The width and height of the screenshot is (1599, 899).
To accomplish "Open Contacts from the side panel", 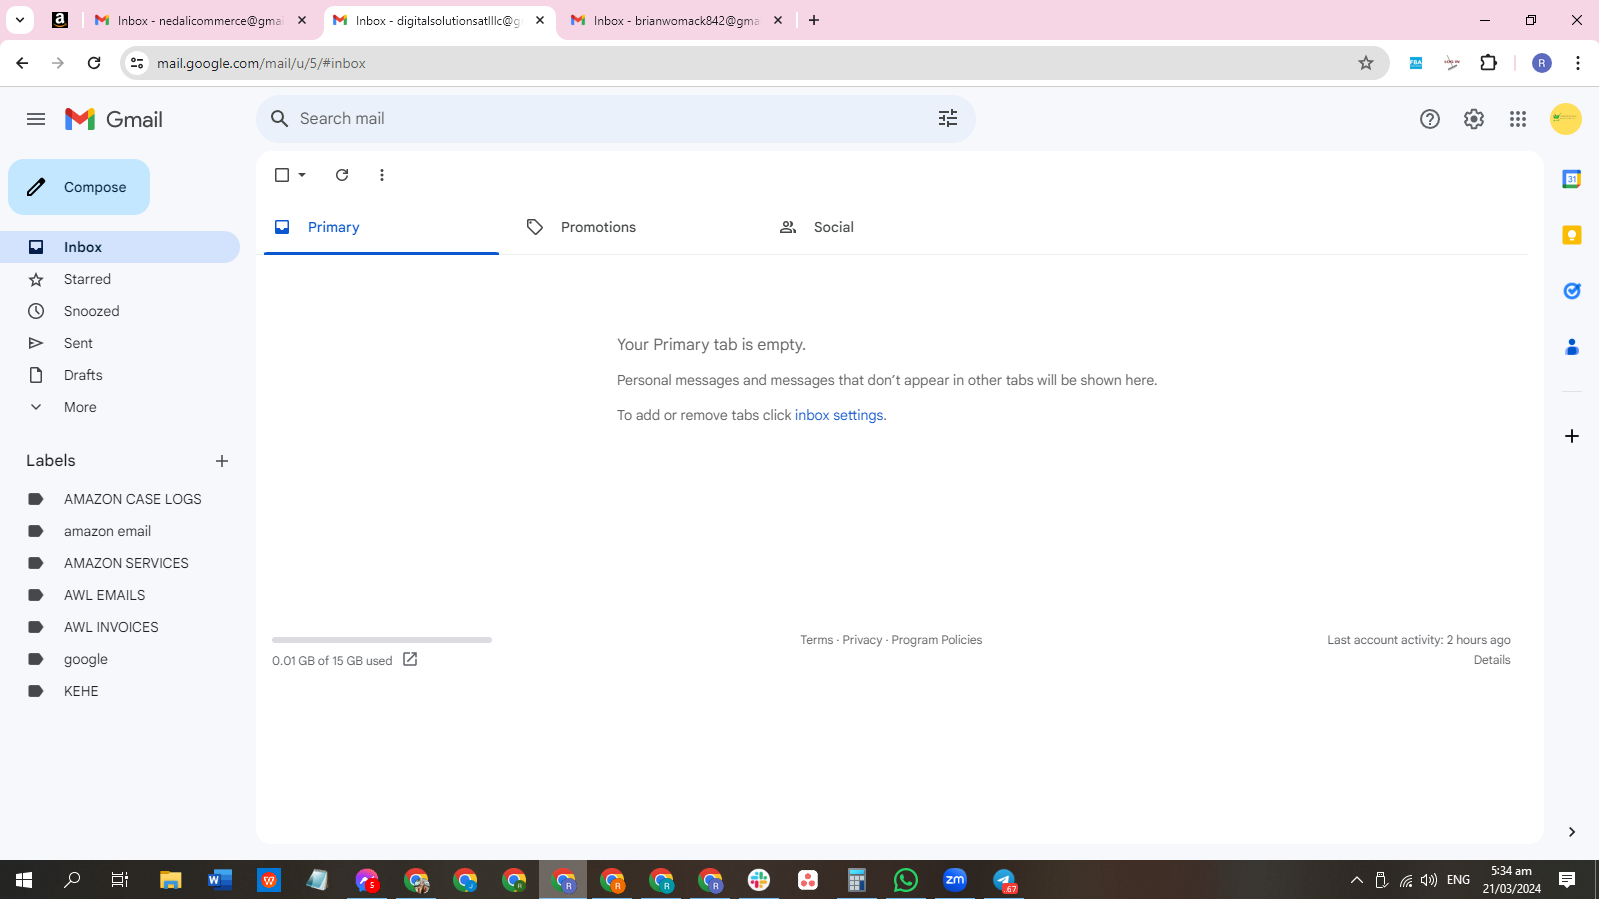I will pyautogui.click(x=1571, y=347).
